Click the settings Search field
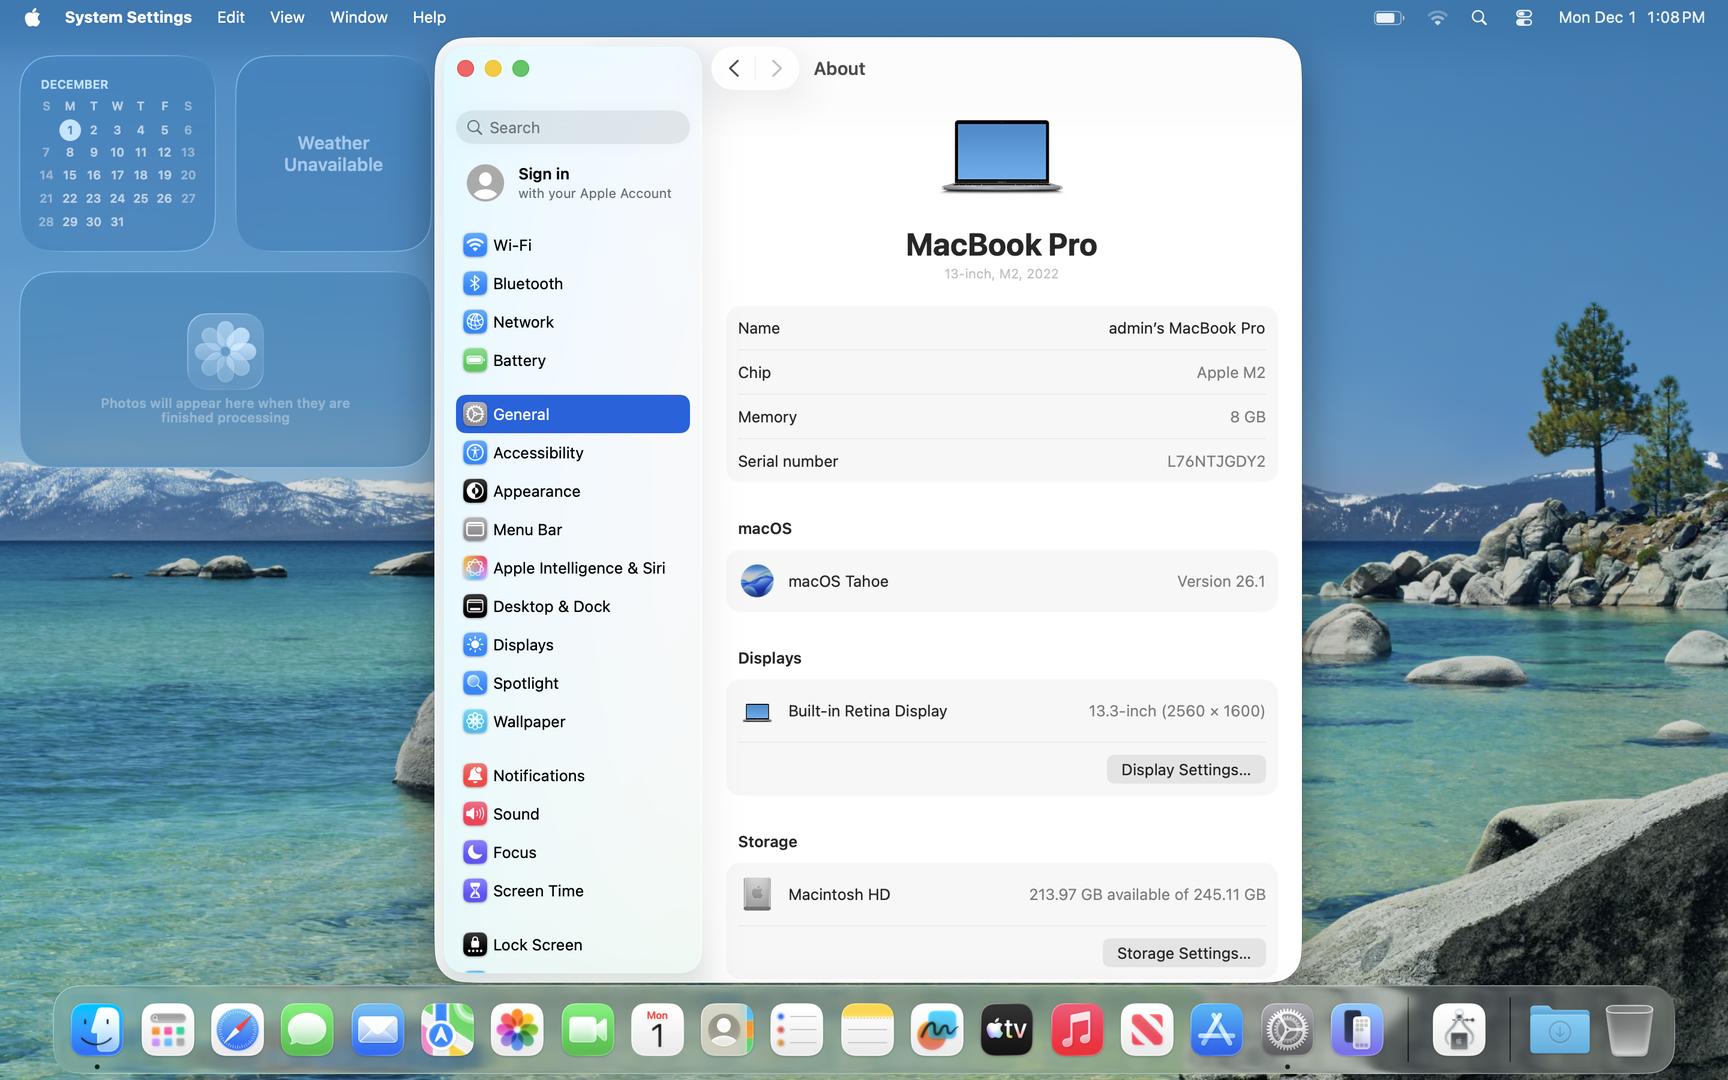Viewport: 1728px width, 1080px height. point(573,128)
